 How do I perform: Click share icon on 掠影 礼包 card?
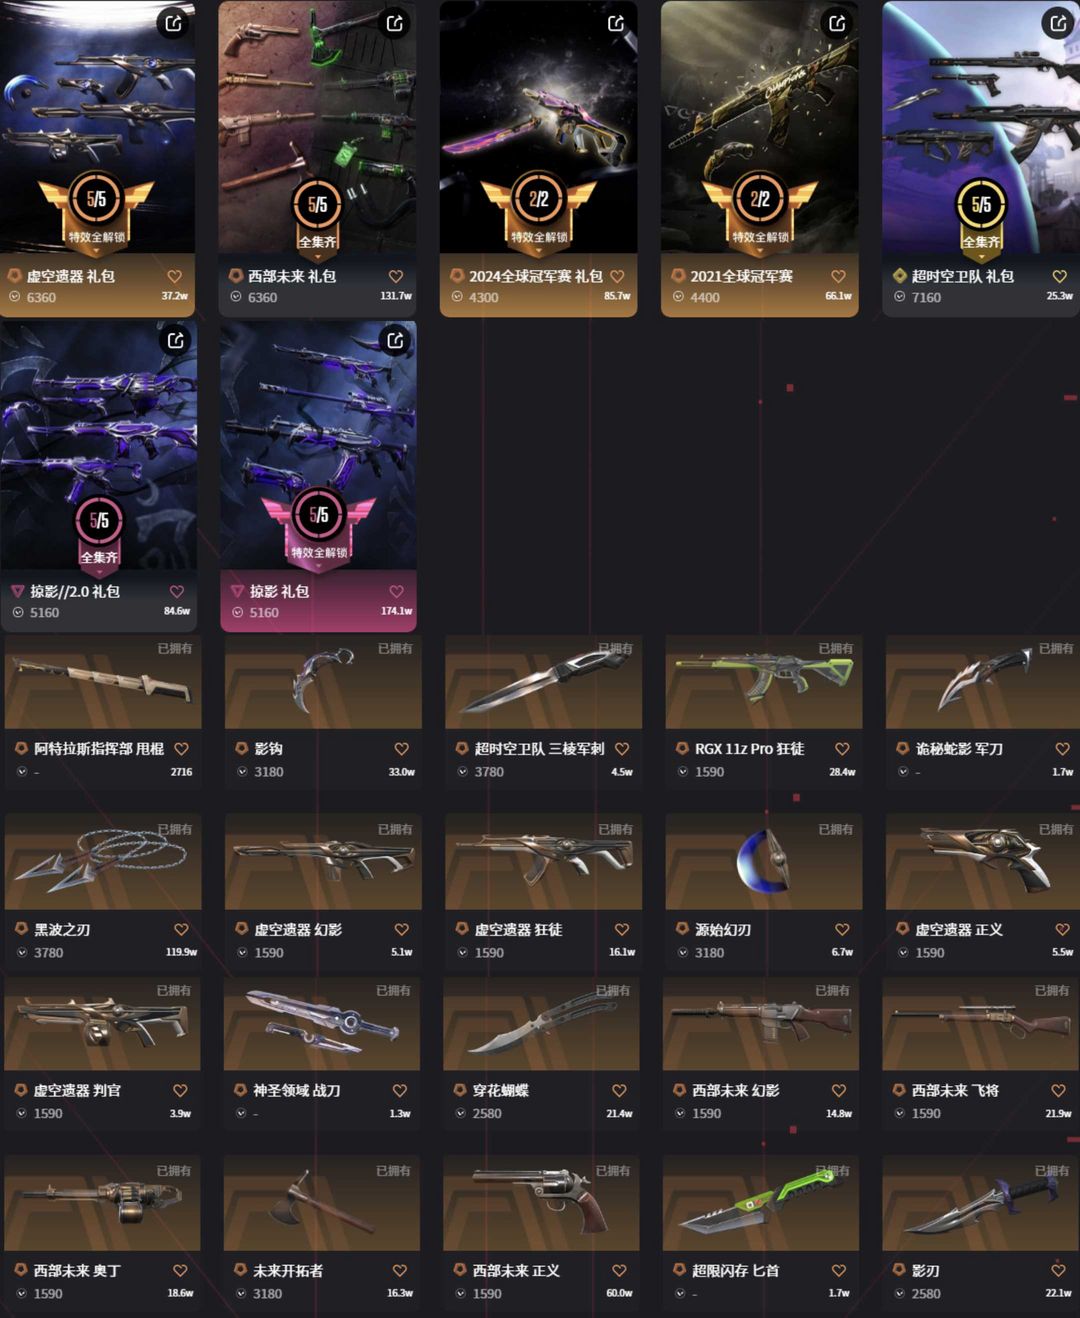(395, 341)
